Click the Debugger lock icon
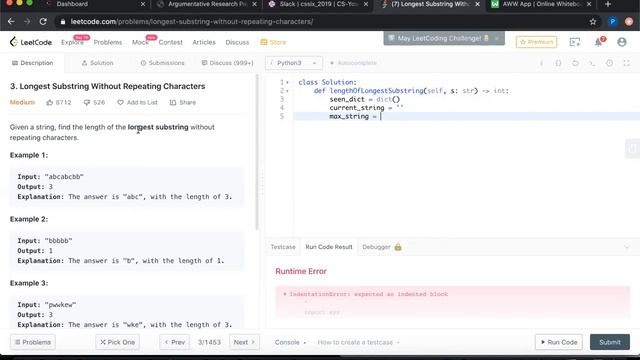The image size is (640, 360). pos(398,247)
